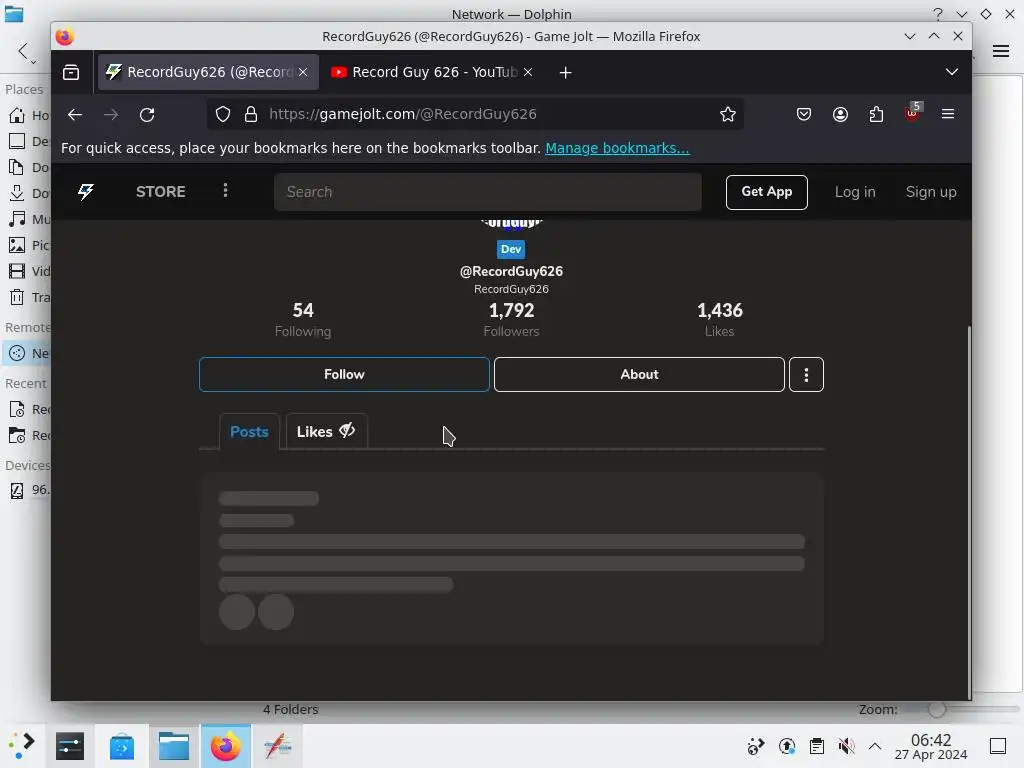
Task: Switch to the RecordGuy626 Game Jolt tab
Action: [x=208, y=72]
